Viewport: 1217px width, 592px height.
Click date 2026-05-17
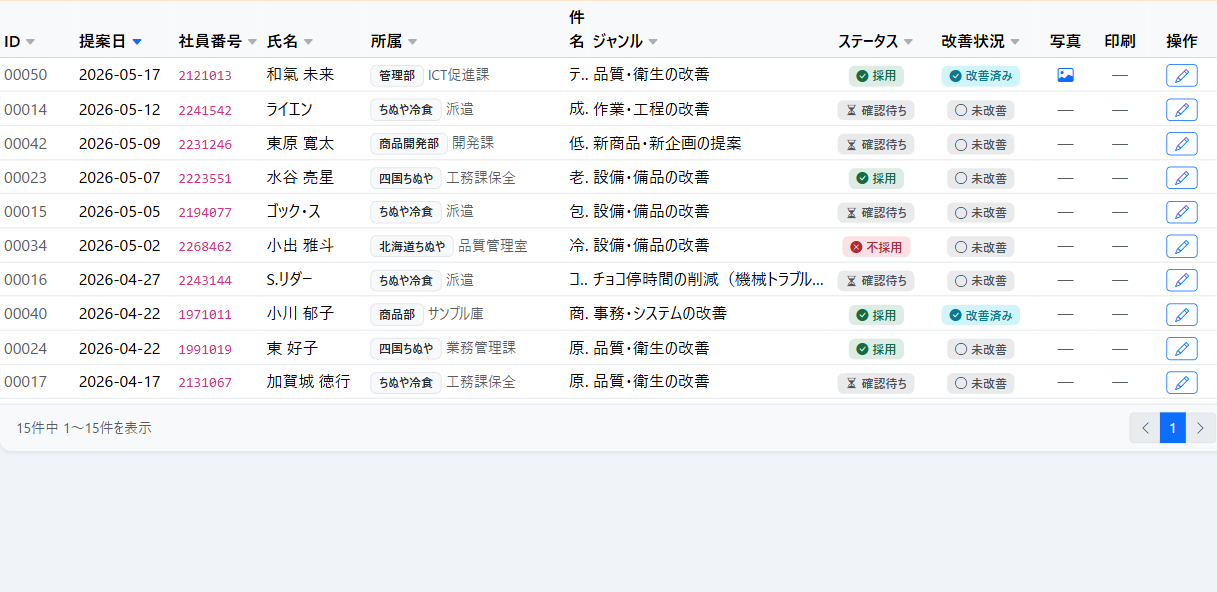119,75
